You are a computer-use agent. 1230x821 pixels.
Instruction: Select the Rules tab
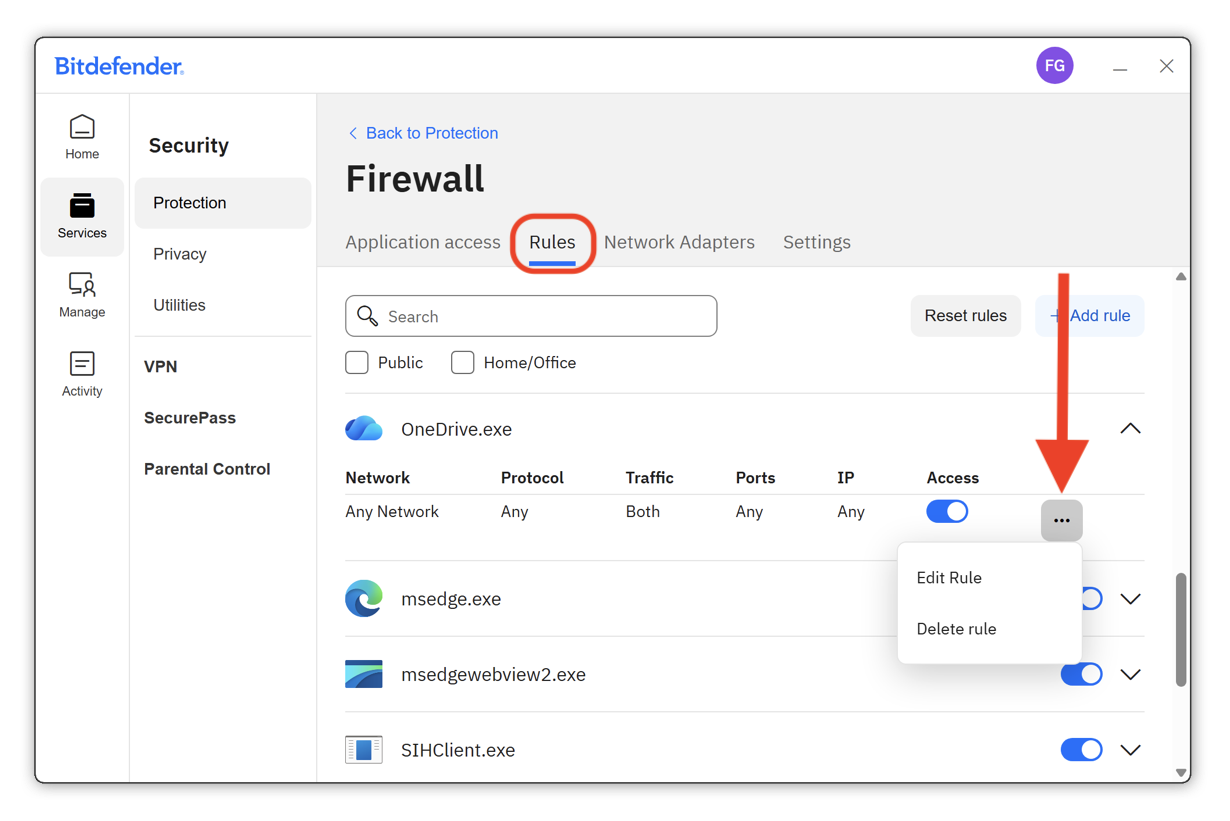click(x=552, y=243)
